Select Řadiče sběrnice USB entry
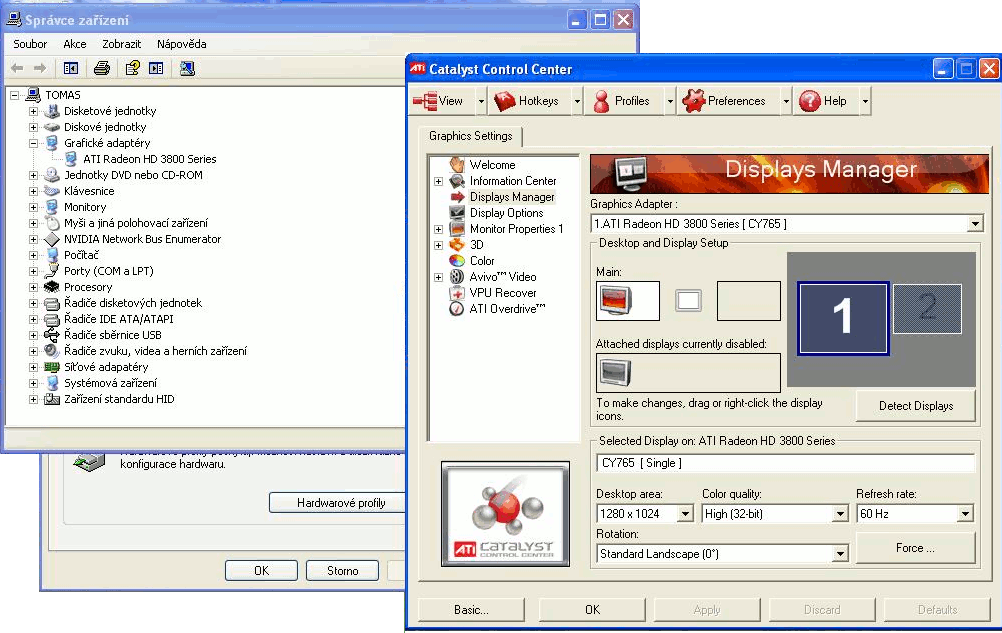 coord(112,335)
